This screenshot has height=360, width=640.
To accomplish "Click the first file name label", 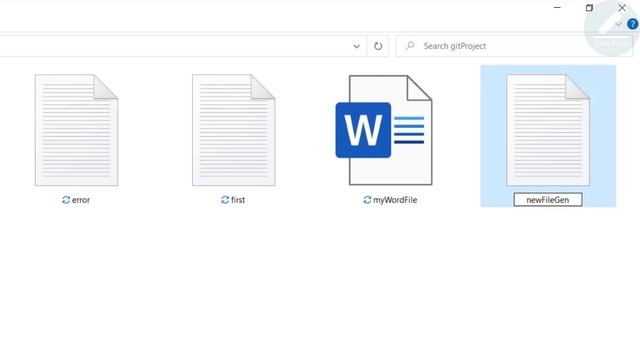I will (x=238, y=200).
